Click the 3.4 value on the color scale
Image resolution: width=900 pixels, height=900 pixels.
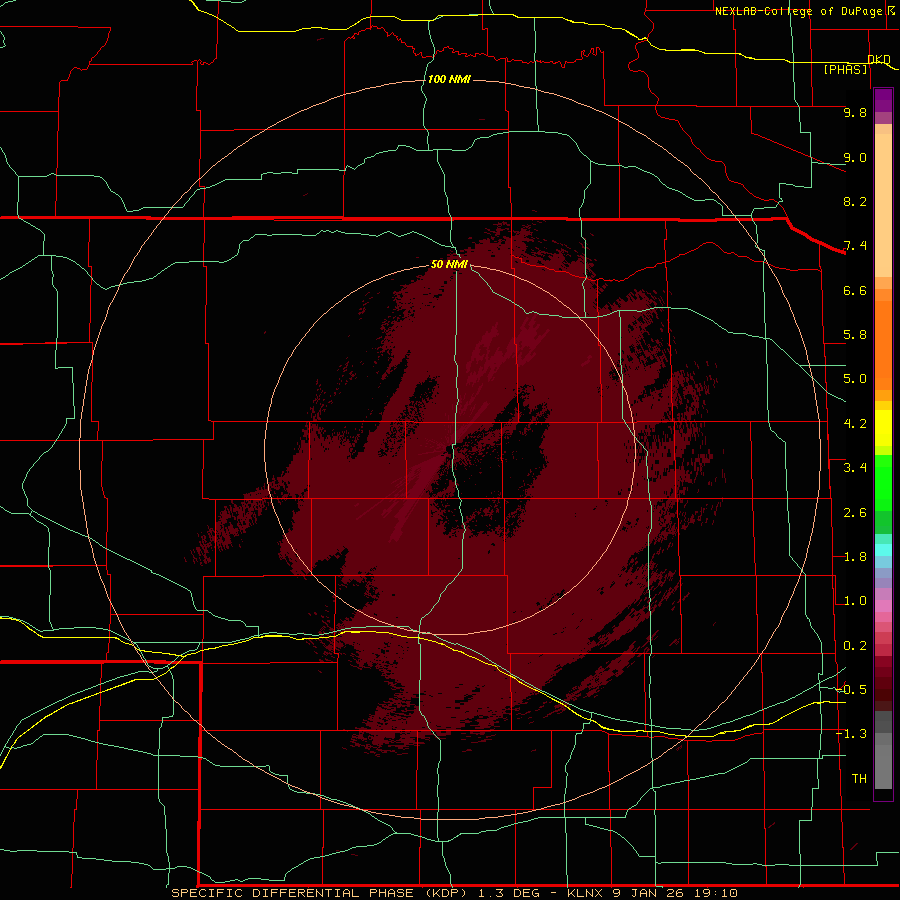pyautogui.click(x=855, y=468)
